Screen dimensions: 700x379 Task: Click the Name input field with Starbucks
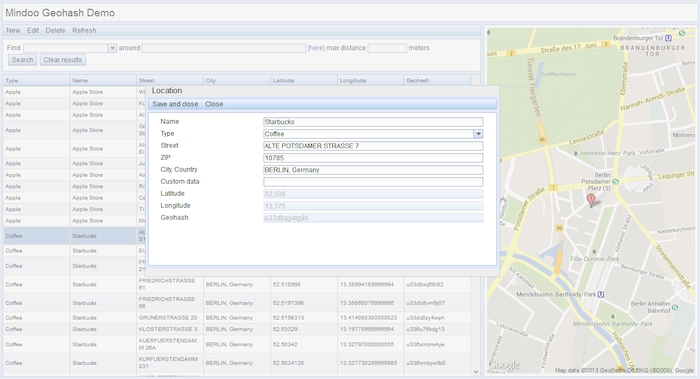(x=373, y=122)
